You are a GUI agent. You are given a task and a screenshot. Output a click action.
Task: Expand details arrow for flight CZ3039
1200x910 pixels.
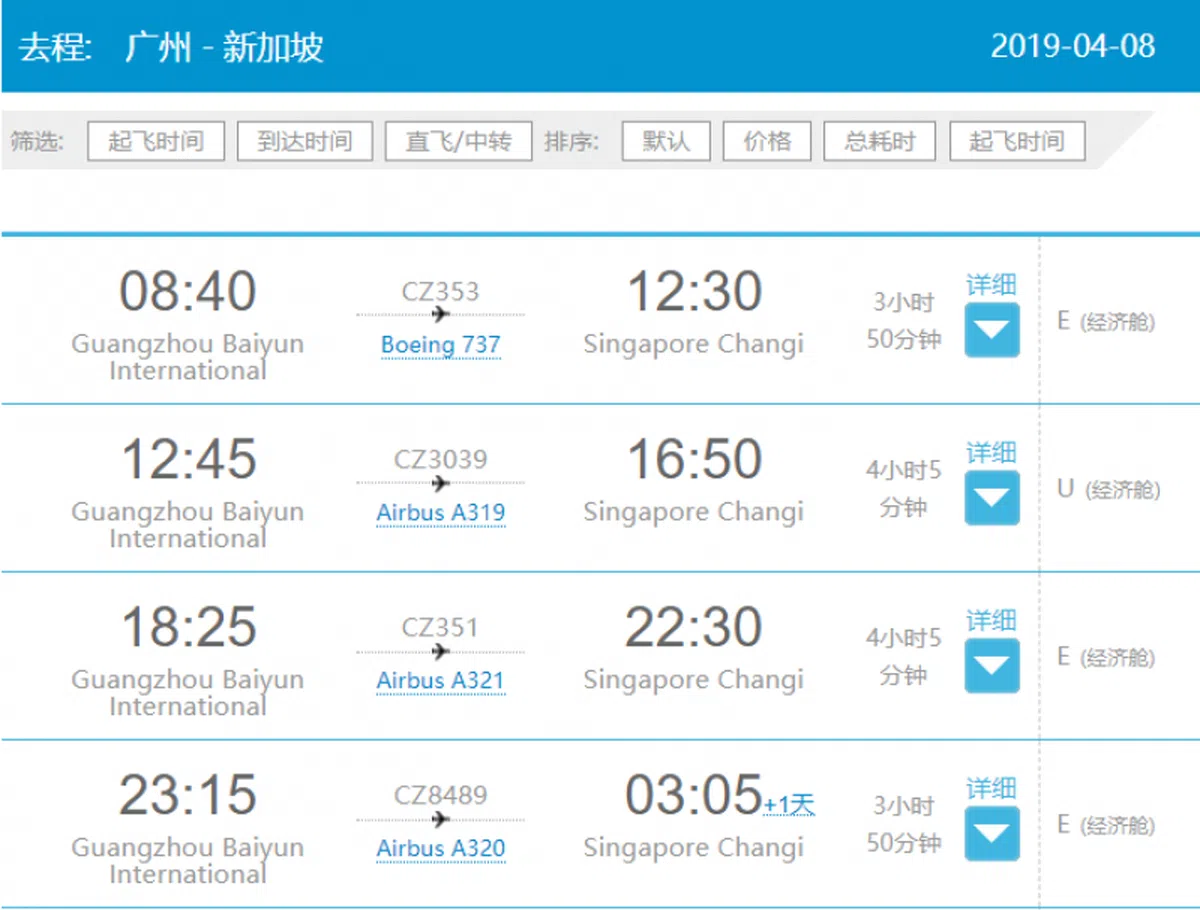[991, 498]
